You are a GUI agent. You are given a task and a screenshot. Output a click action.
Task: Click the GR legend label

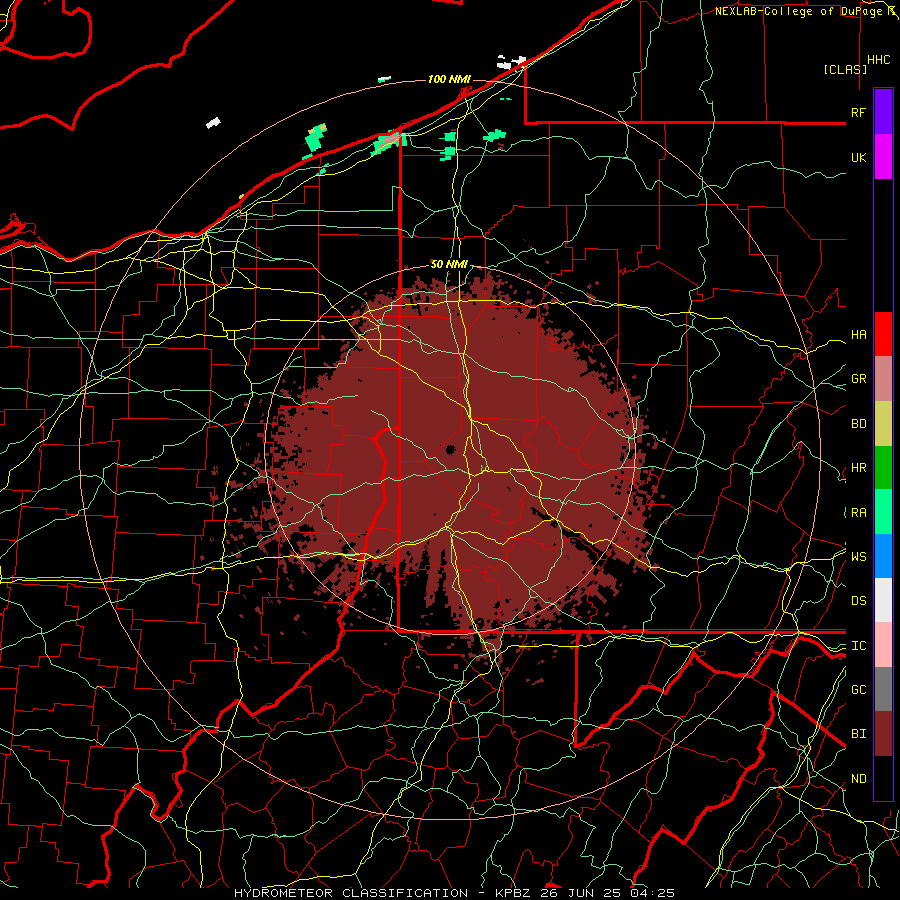click(x=858, y=379)
